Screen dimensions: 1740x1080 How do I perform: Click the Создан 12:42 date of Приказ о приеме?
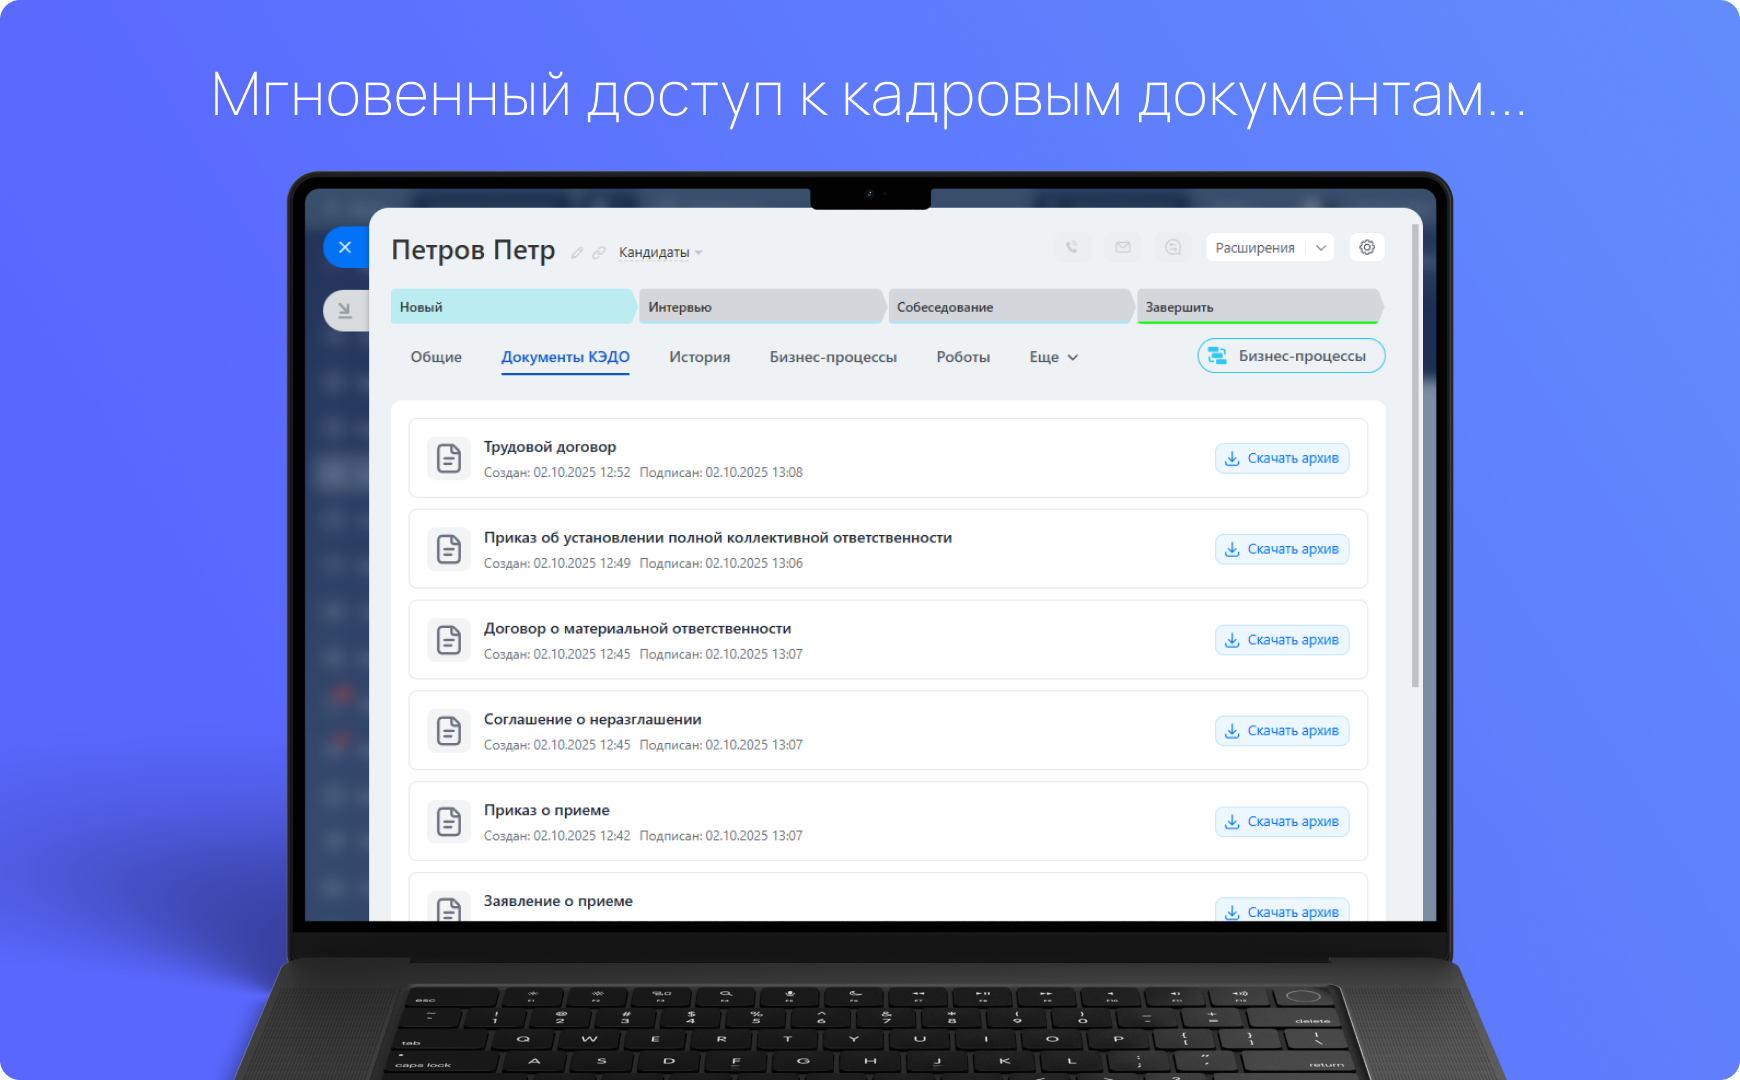pos(557,837)
